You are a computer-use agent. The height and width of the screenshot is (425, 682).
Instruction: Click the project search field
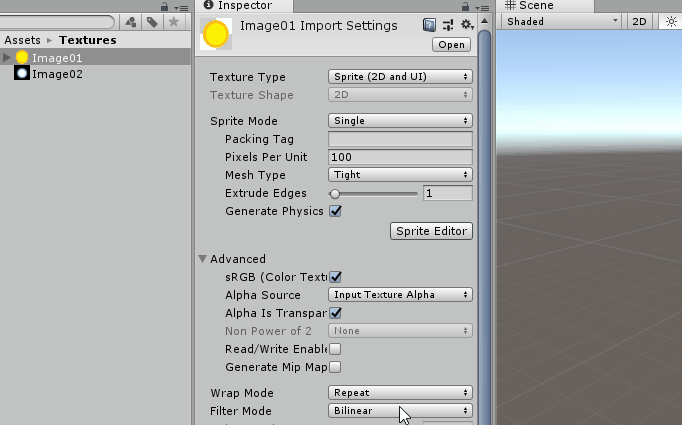click(57, 22)
